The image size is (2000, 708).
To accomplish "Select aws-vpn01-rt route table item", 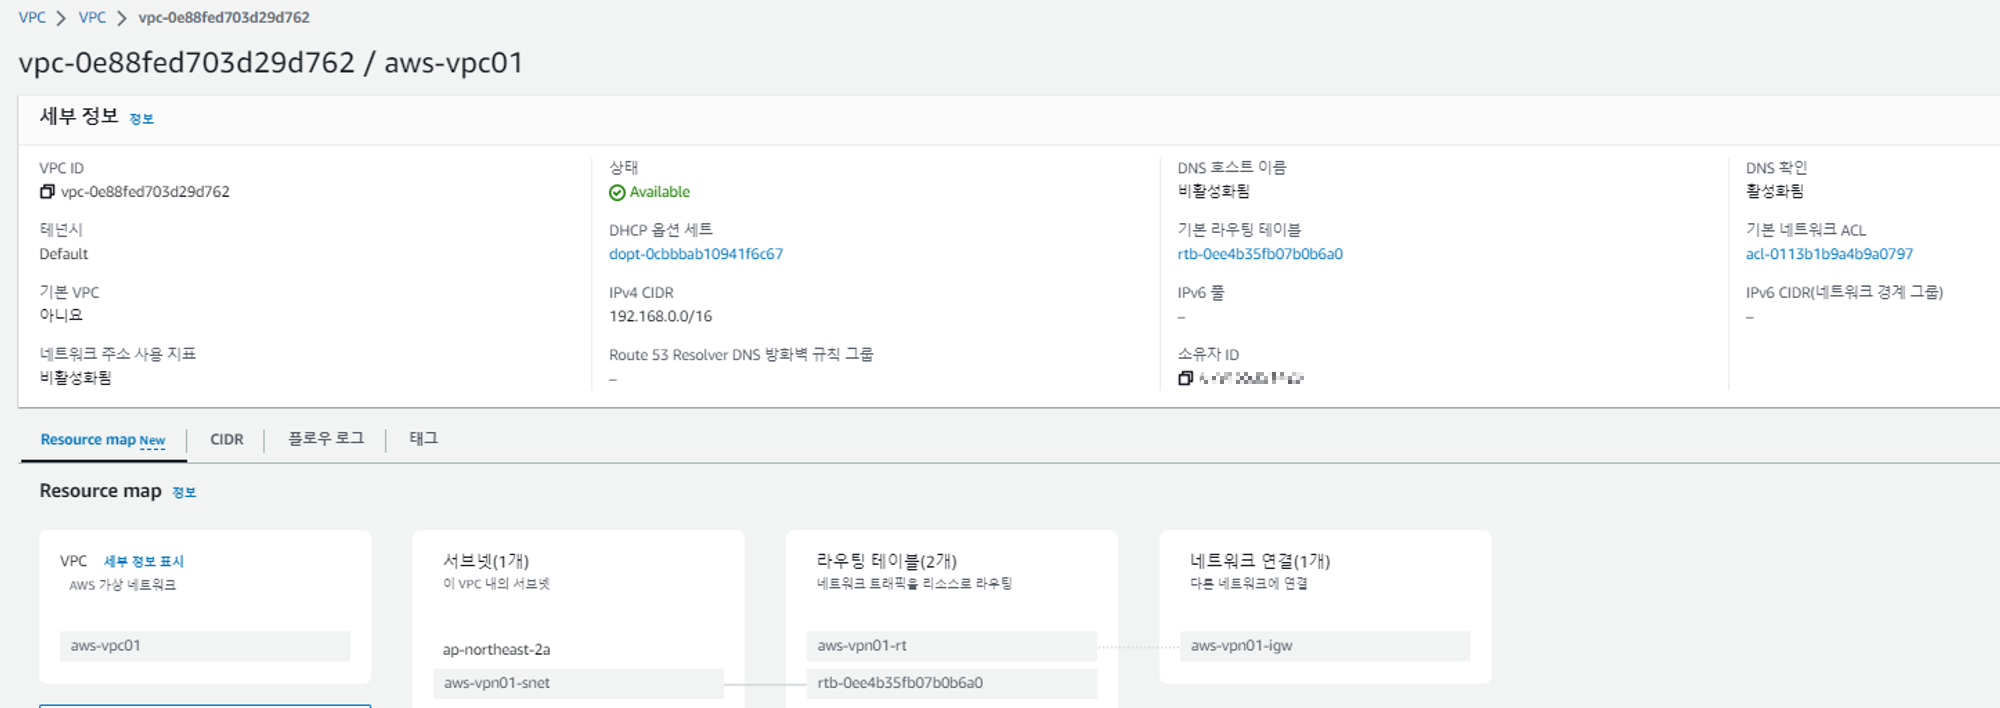I will 952,646.
